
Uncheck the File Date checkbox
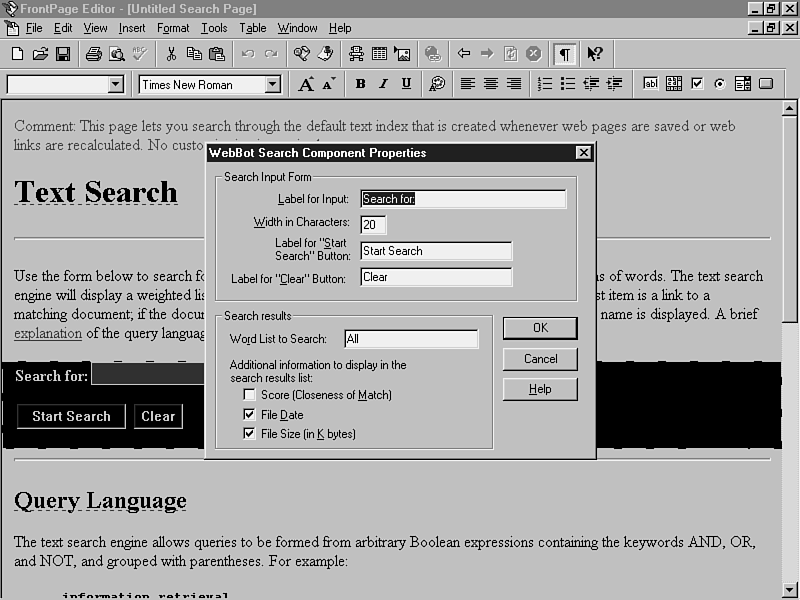(x=249, y=414)
